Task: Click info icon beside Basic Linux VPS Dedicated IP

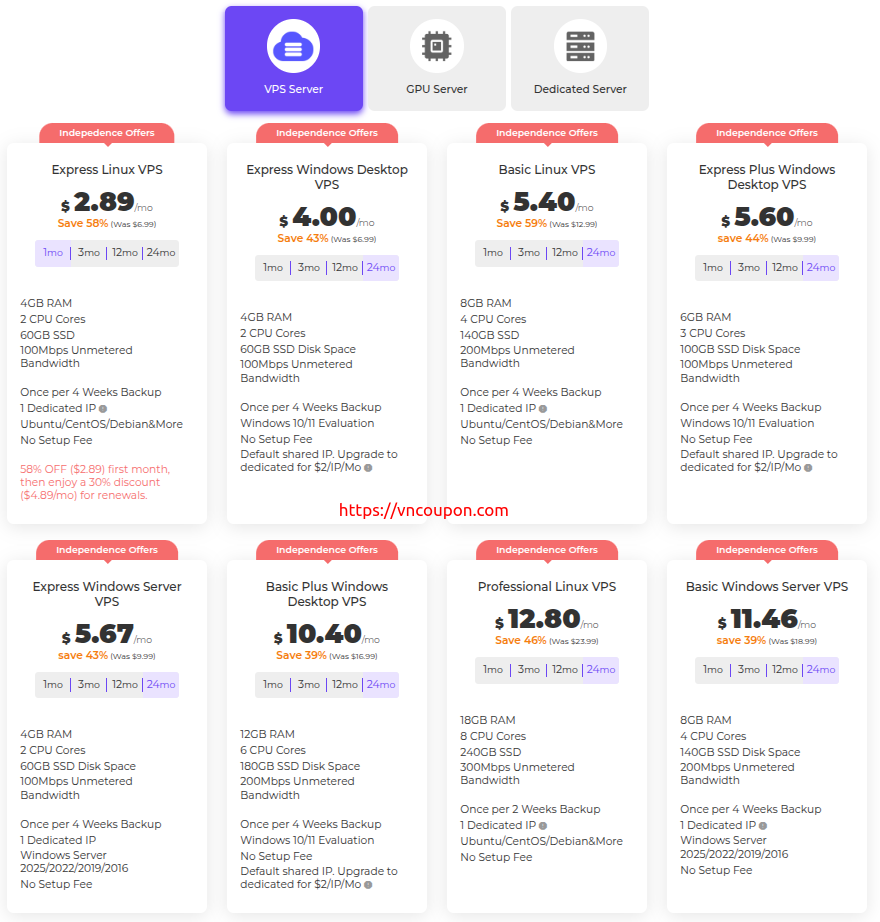Action: [x=543, y=409]
